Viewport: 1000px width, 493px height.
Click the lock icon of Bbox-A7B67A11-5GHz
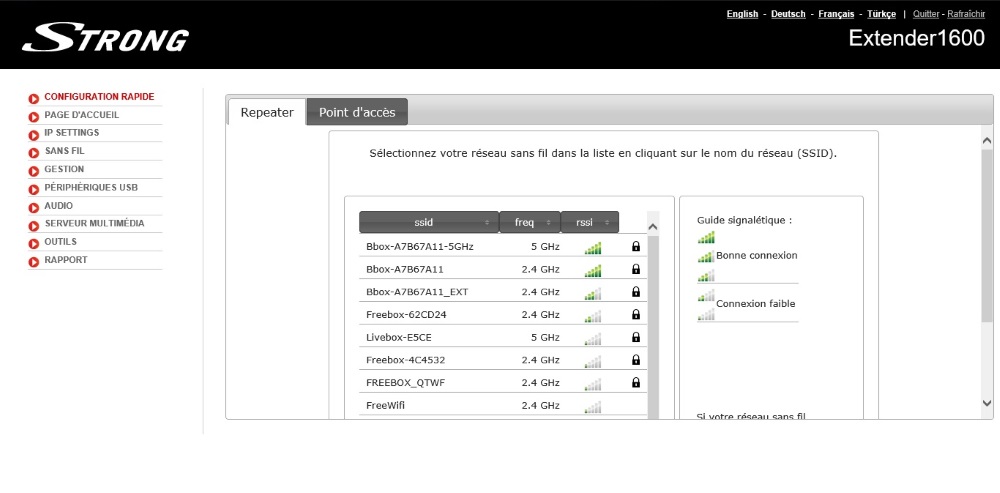point(635,246)
